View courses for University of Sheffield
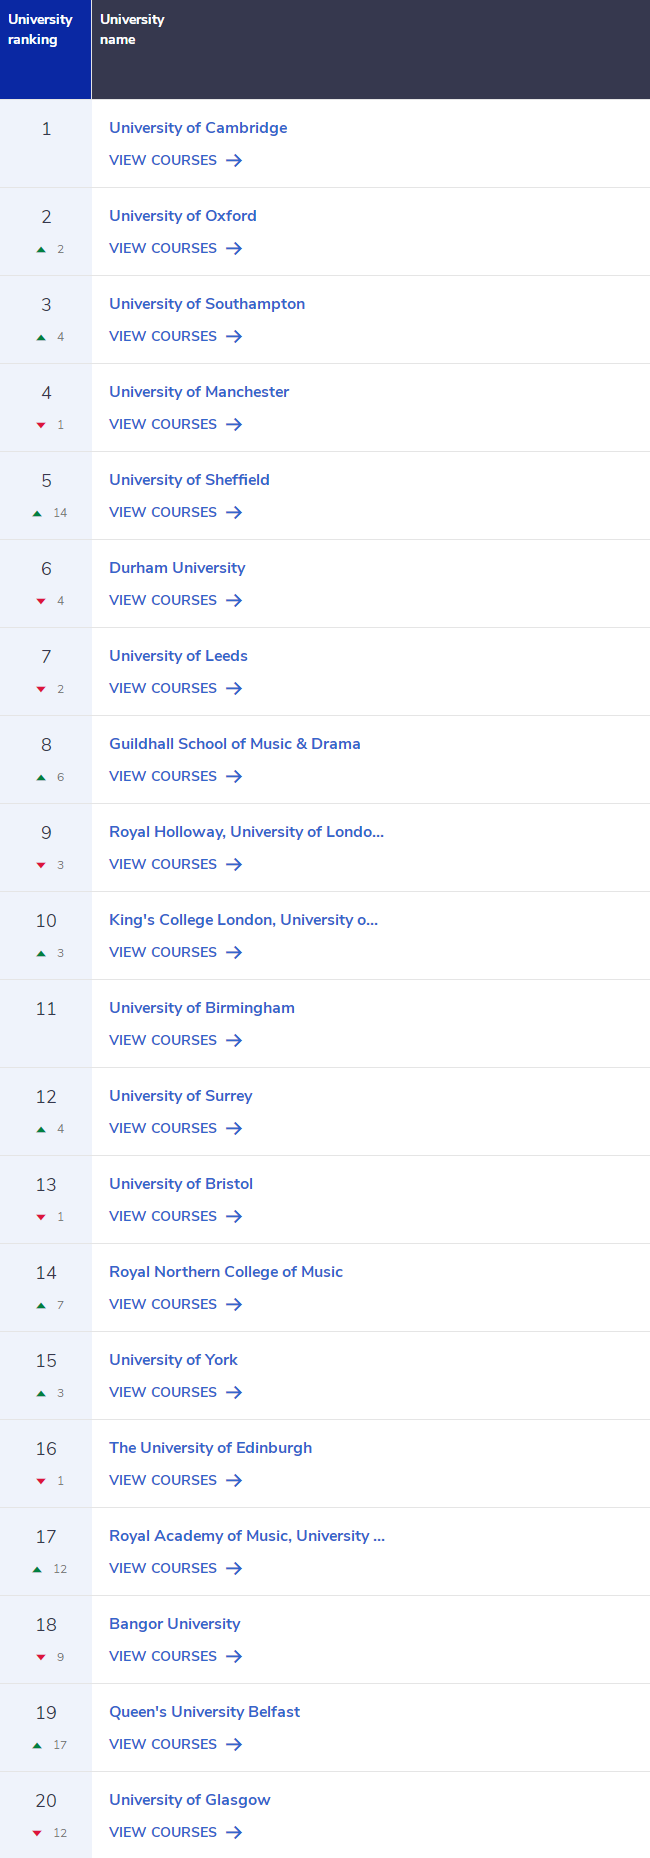This screenshot has height=1858, width=650. [x=176, y=512]
